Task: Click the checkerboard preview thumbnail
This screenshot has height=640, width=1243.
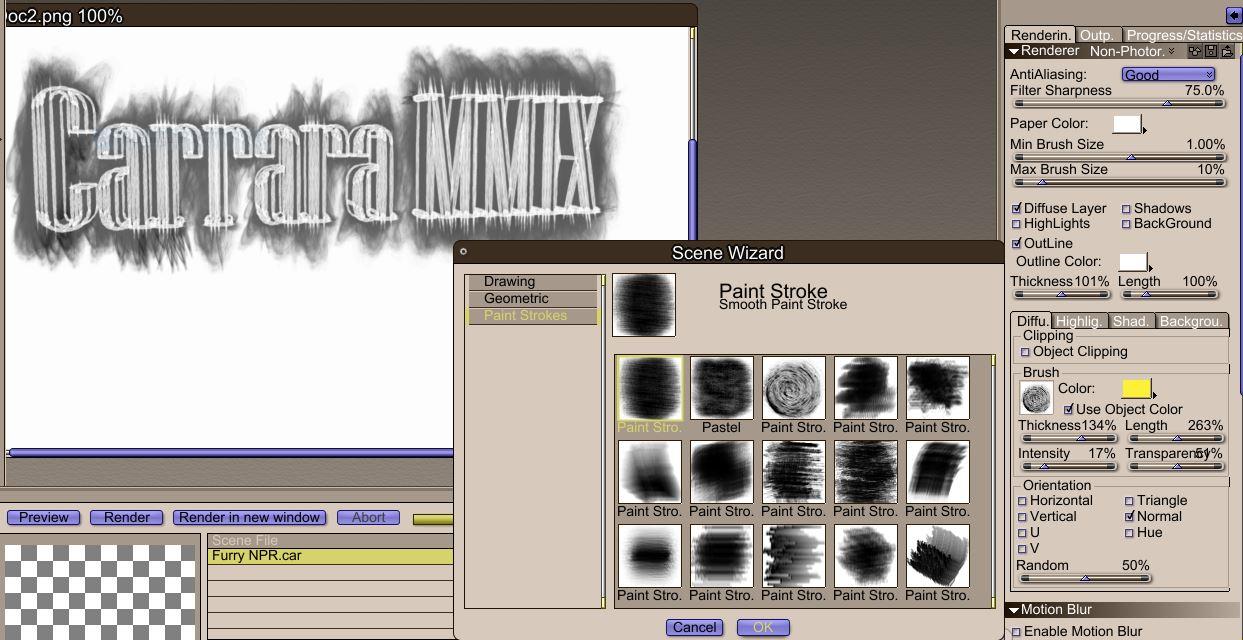Action: click(x=99, y=592)
